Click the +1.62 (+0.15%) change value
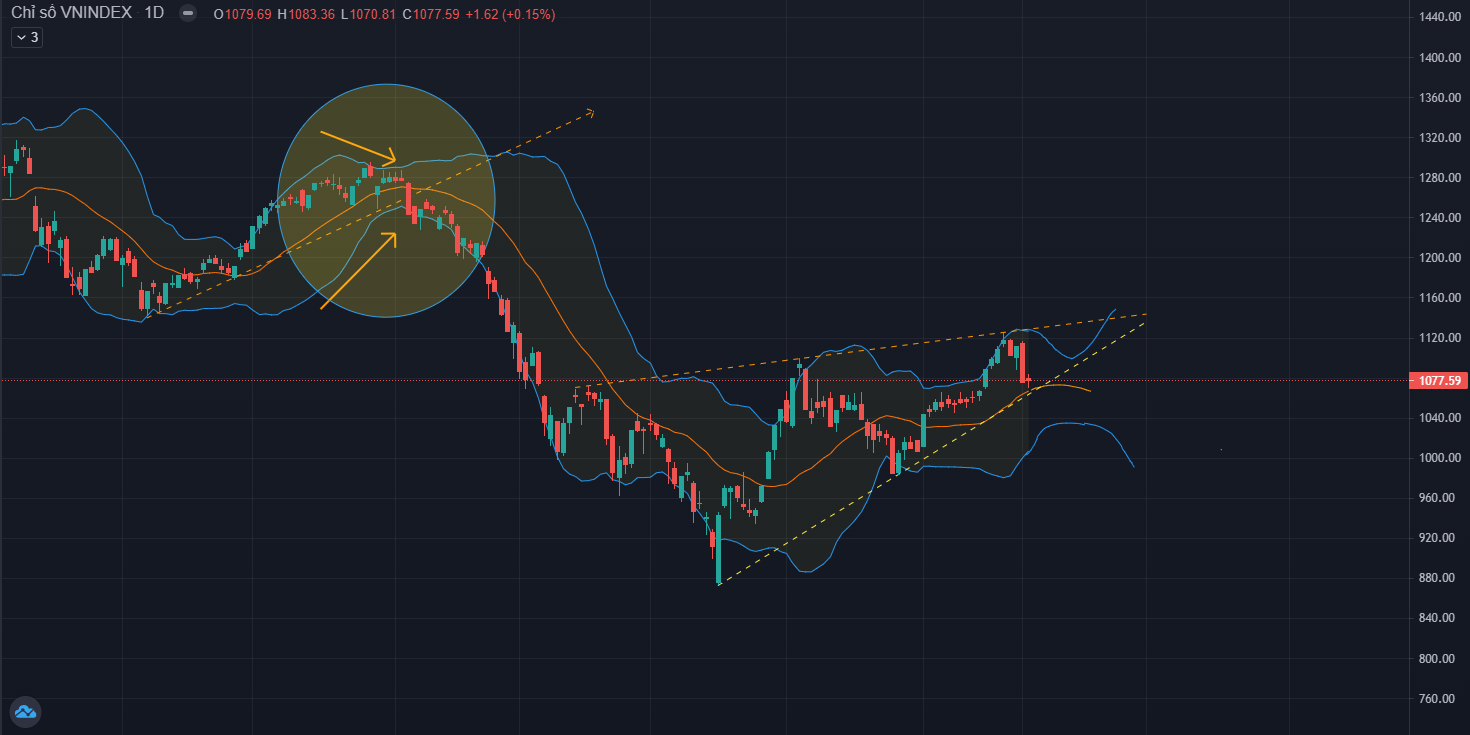Image resolution: width=1470 pixels, height=735 pixels. pos(510,14)
